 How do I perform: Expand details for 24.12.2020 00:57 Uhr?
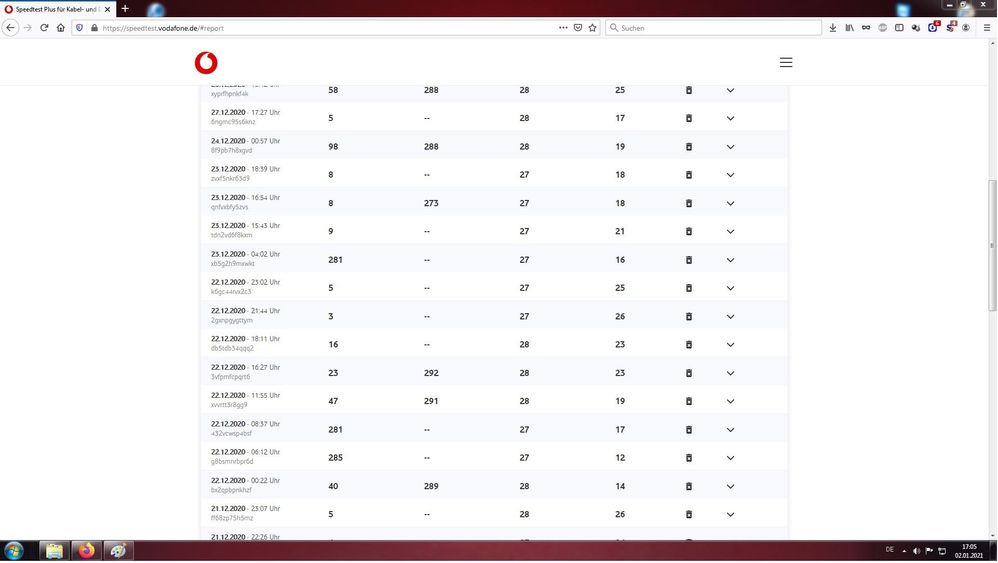click(x=730, y=147)
